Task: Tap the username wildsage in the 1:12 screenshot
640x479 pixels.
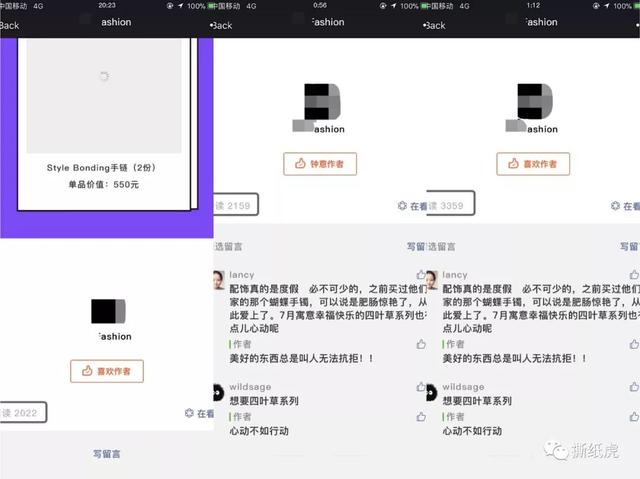Action: click(x=463, y=387)
